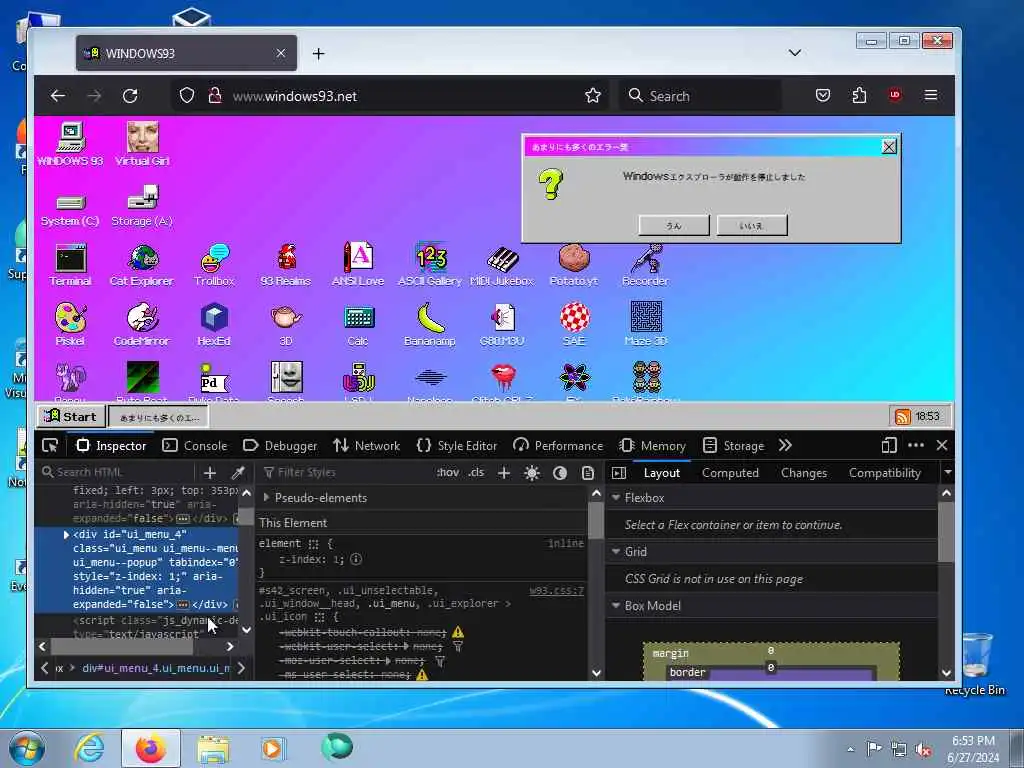Toggle dark color scheme simulation
Screen dimensions: 1024x768
click(560, 473)
